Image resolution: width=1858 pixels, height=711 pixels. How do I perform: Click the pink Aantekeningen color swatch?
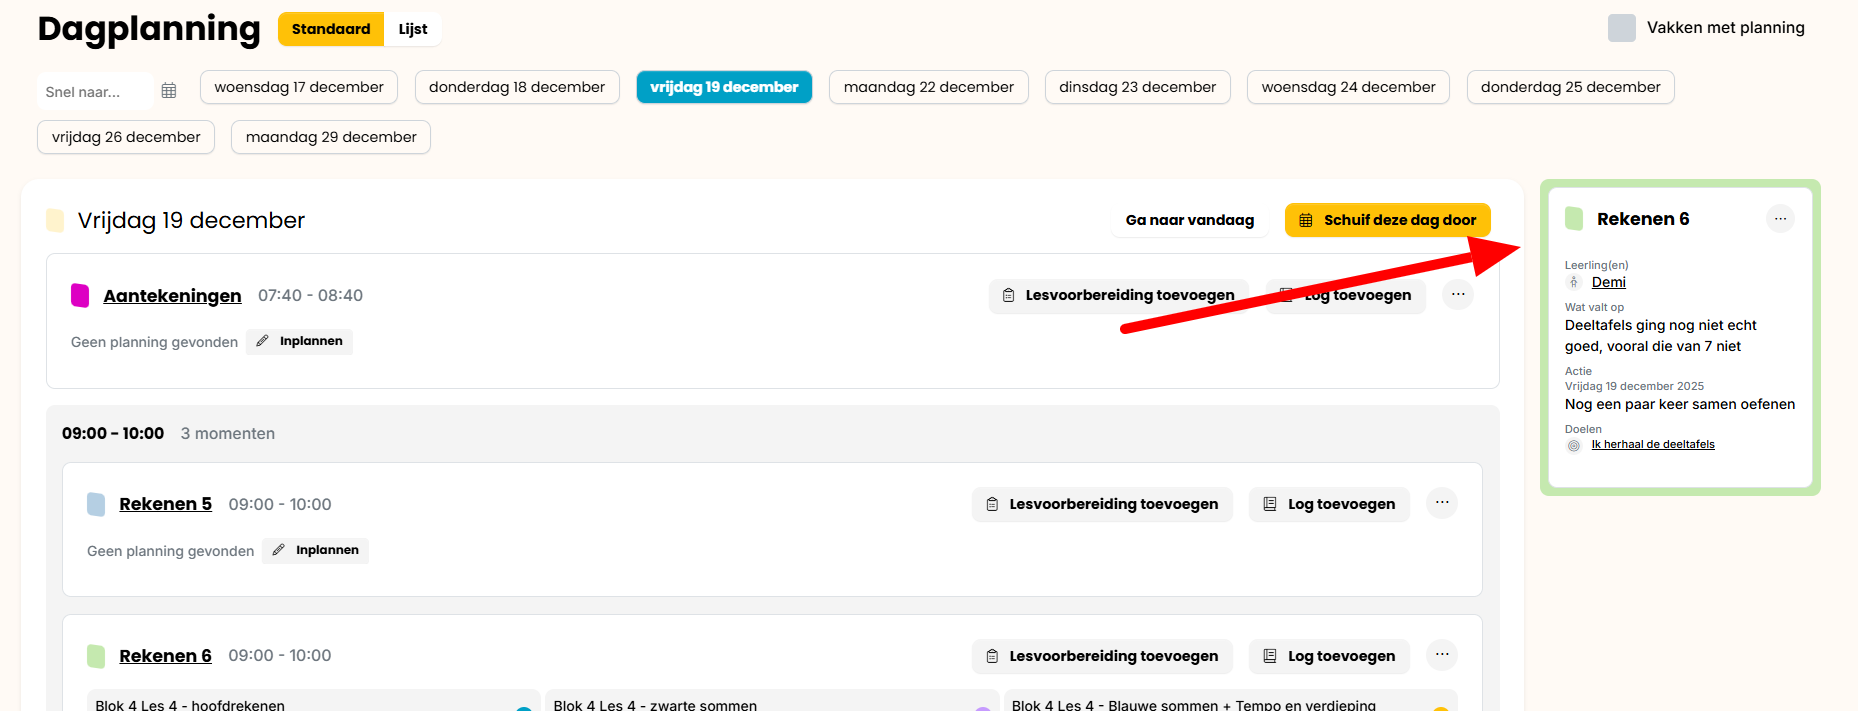80,295
